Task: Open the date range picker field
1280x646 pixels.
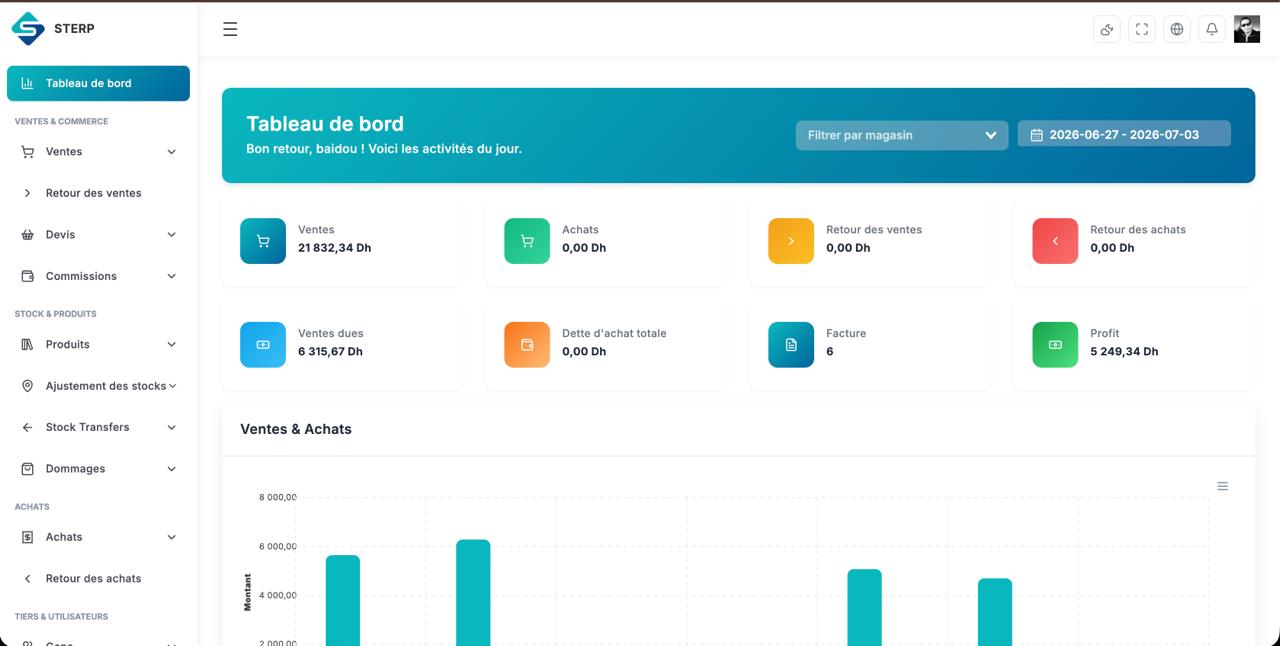Action: coord(1124,134)
